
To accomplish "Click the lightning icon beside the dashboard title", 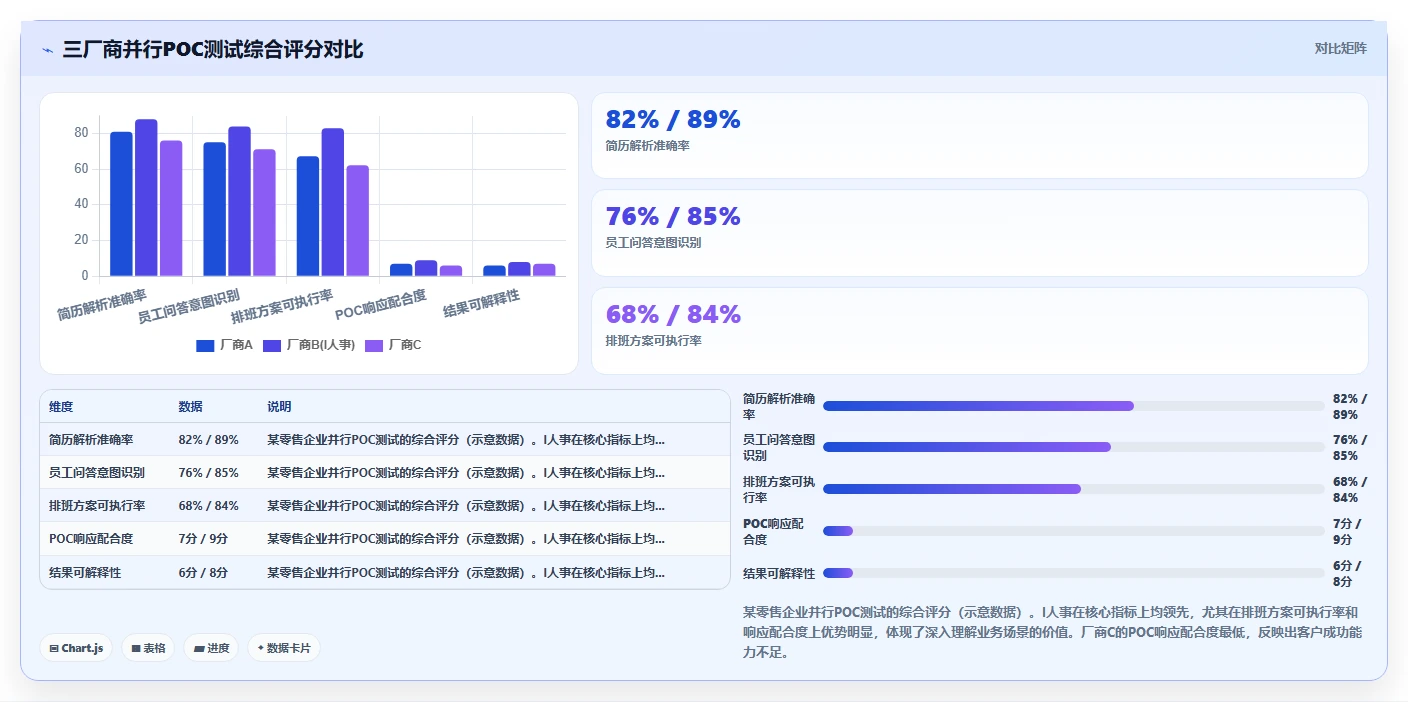I will (48, 50).
